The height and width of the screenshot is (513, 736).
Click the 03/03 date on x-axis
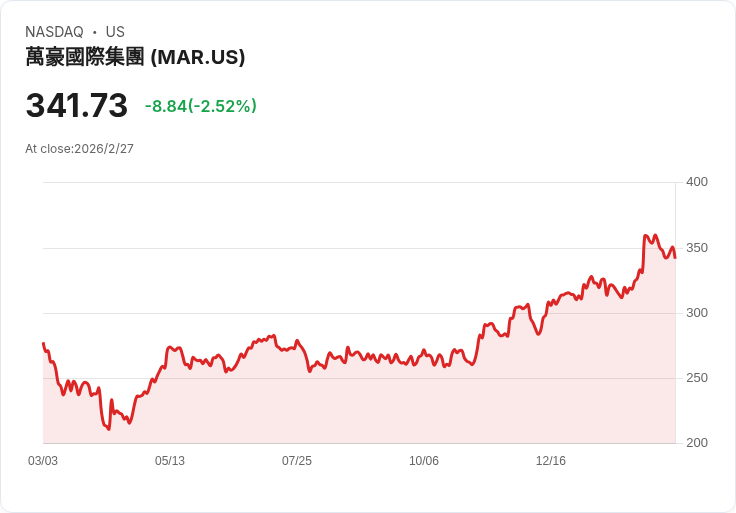(x=43, y=461)
